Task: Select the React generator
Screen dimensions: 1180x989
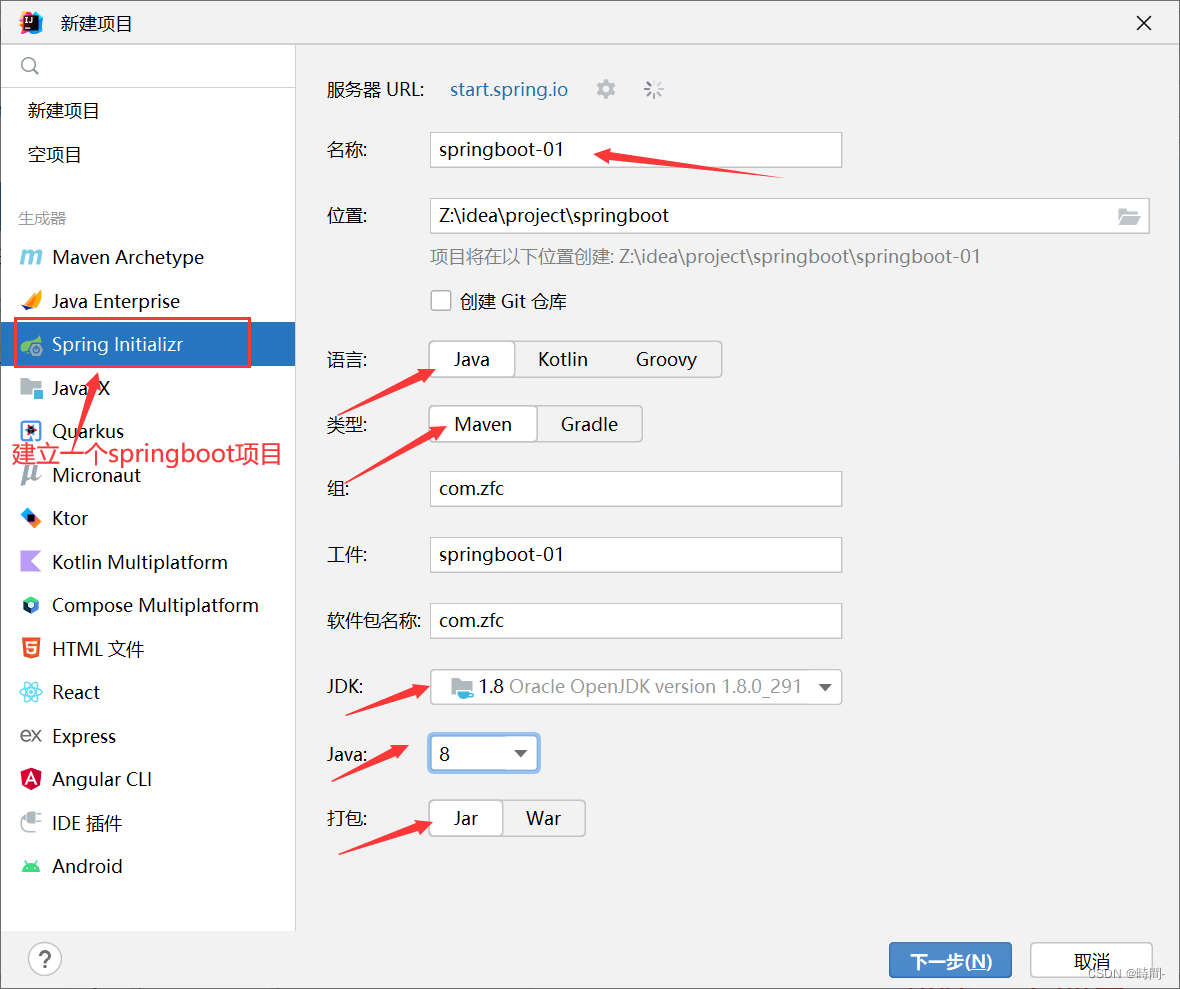Action: (x=148, y=692)
